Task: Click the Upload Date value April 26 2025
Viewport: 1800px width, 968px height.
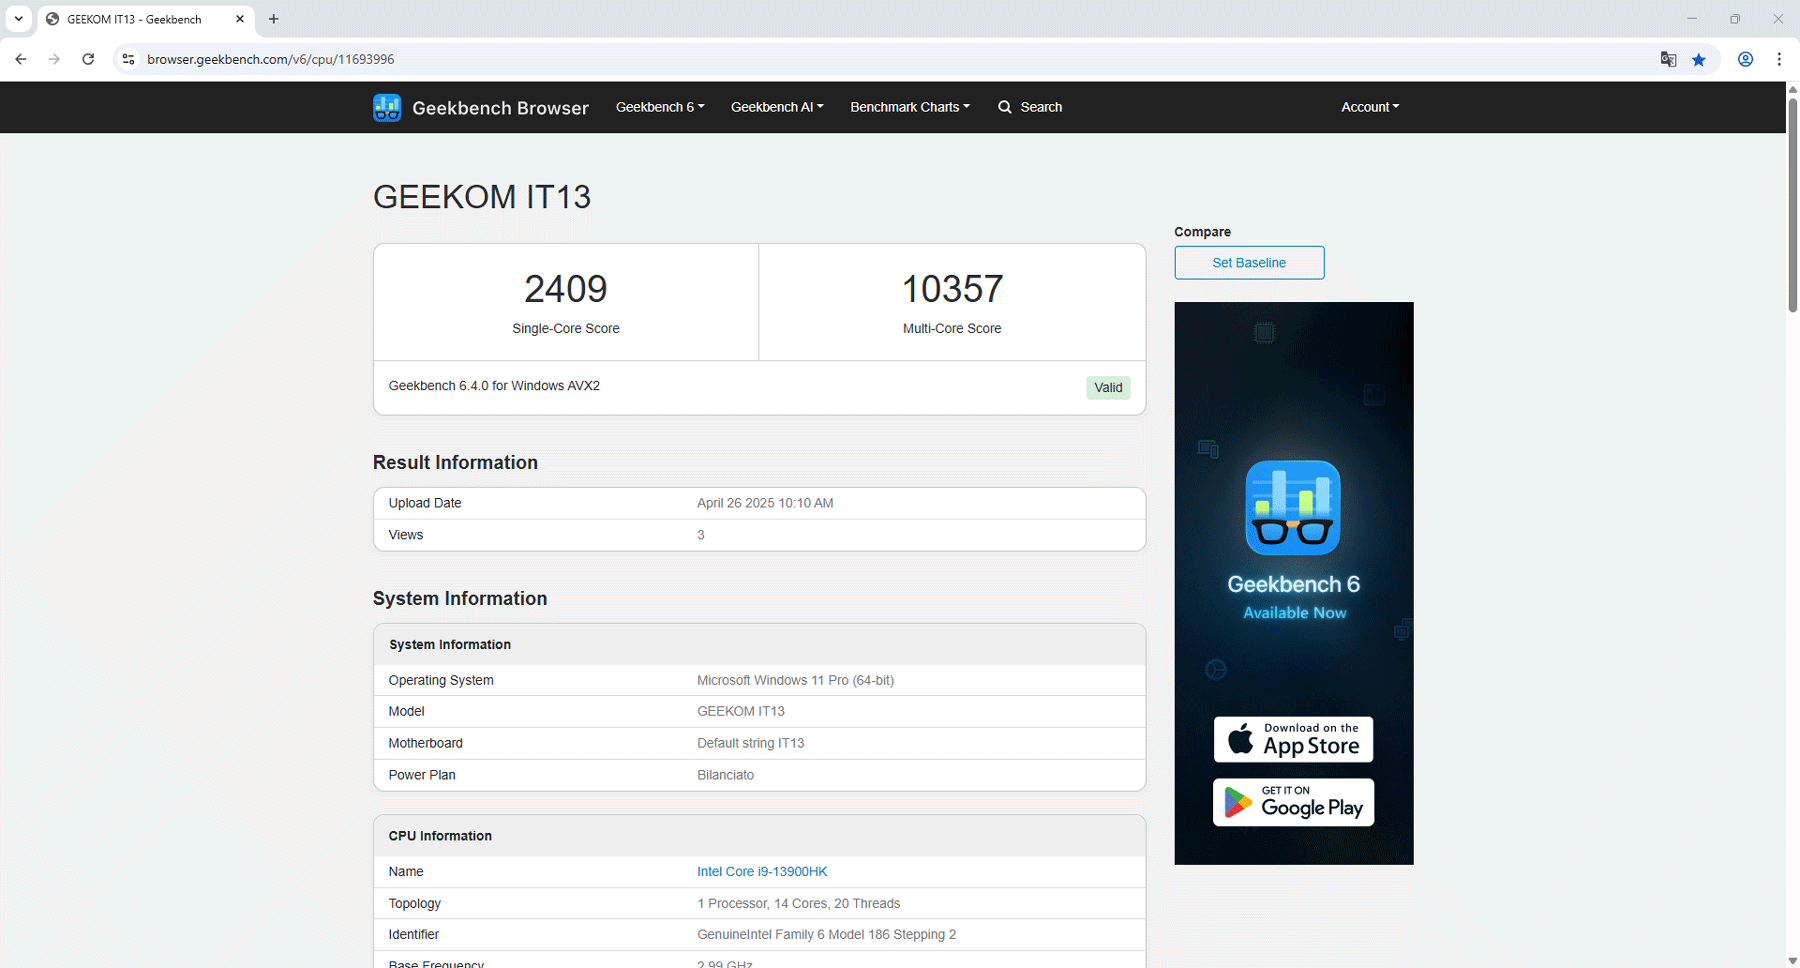Action: click(765, 503)
